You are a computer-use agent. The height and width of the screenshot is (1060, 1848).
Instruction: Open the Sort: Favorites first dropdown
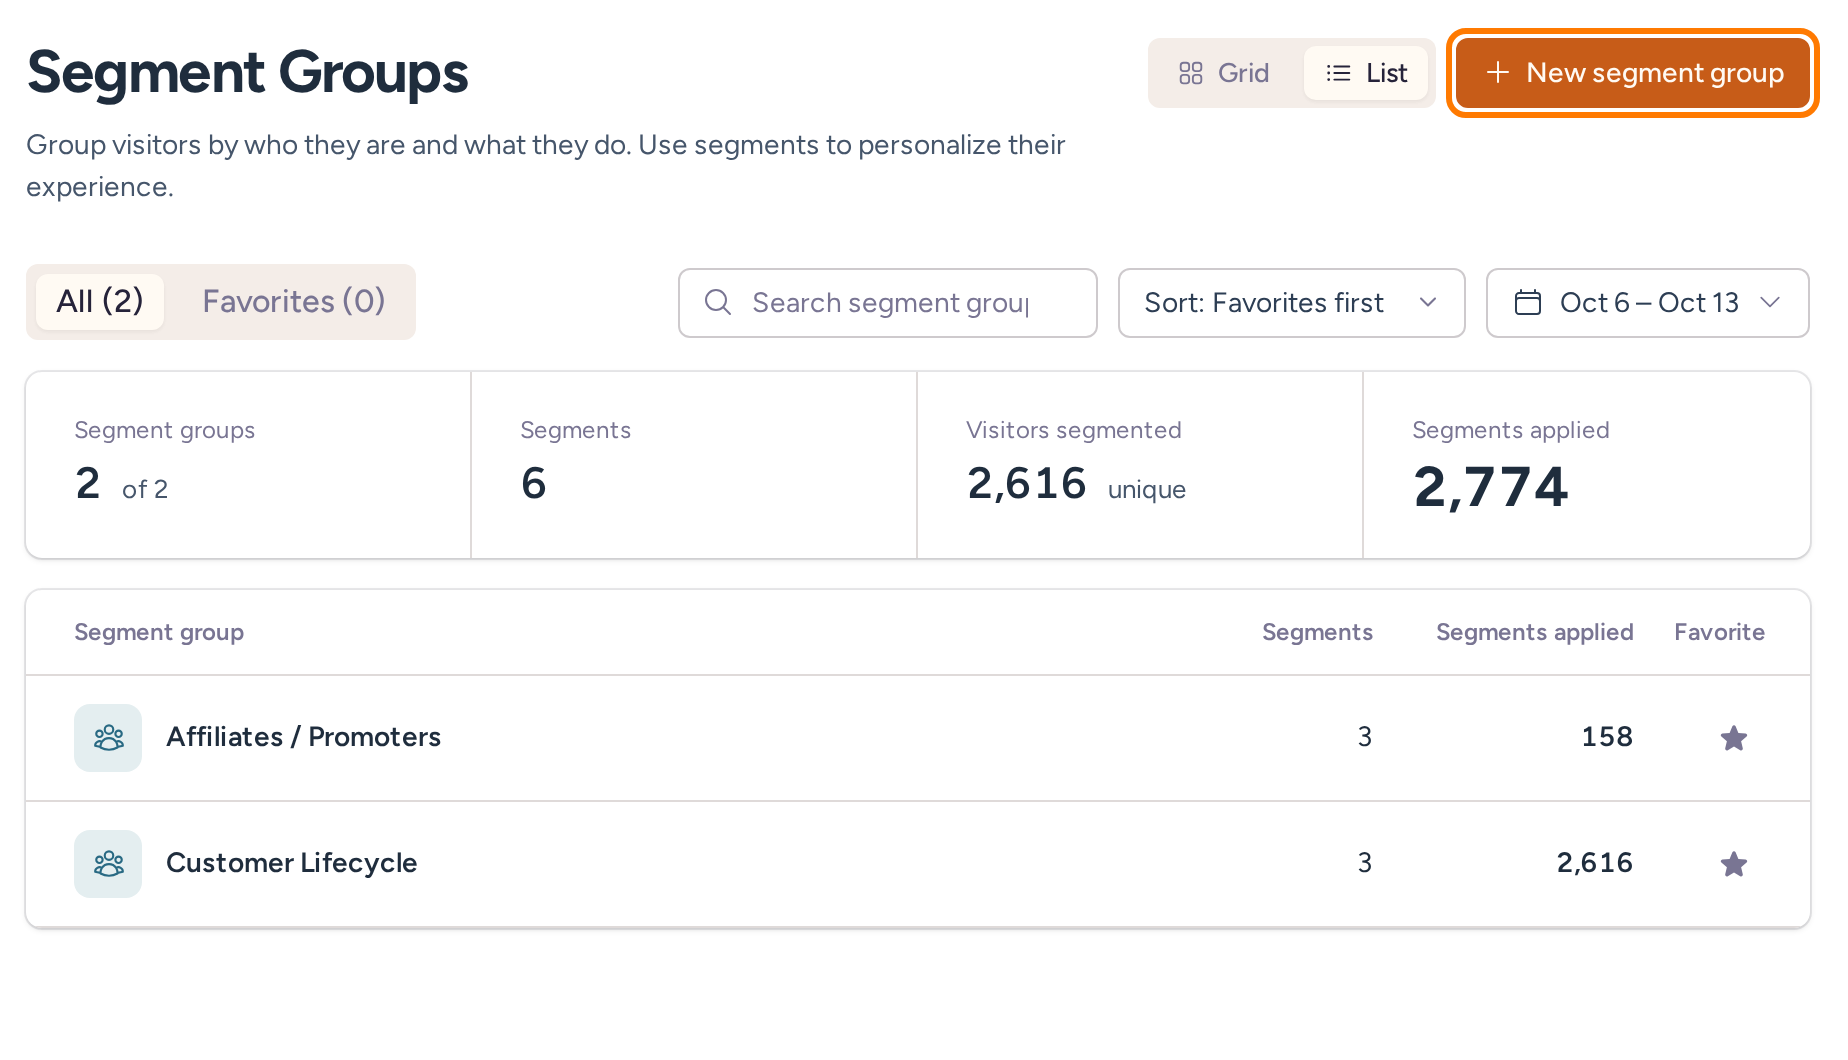pyautogui.click(x=1291, y=303)
